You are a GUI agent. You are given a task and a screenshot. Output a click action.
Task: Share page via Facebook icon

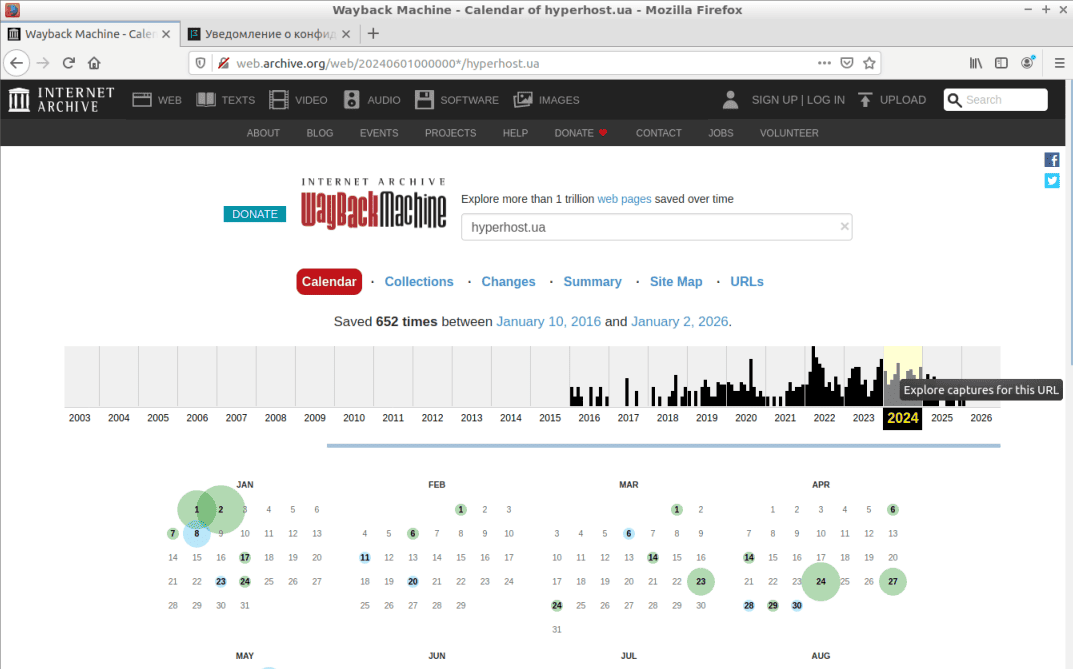[1052, 160]
